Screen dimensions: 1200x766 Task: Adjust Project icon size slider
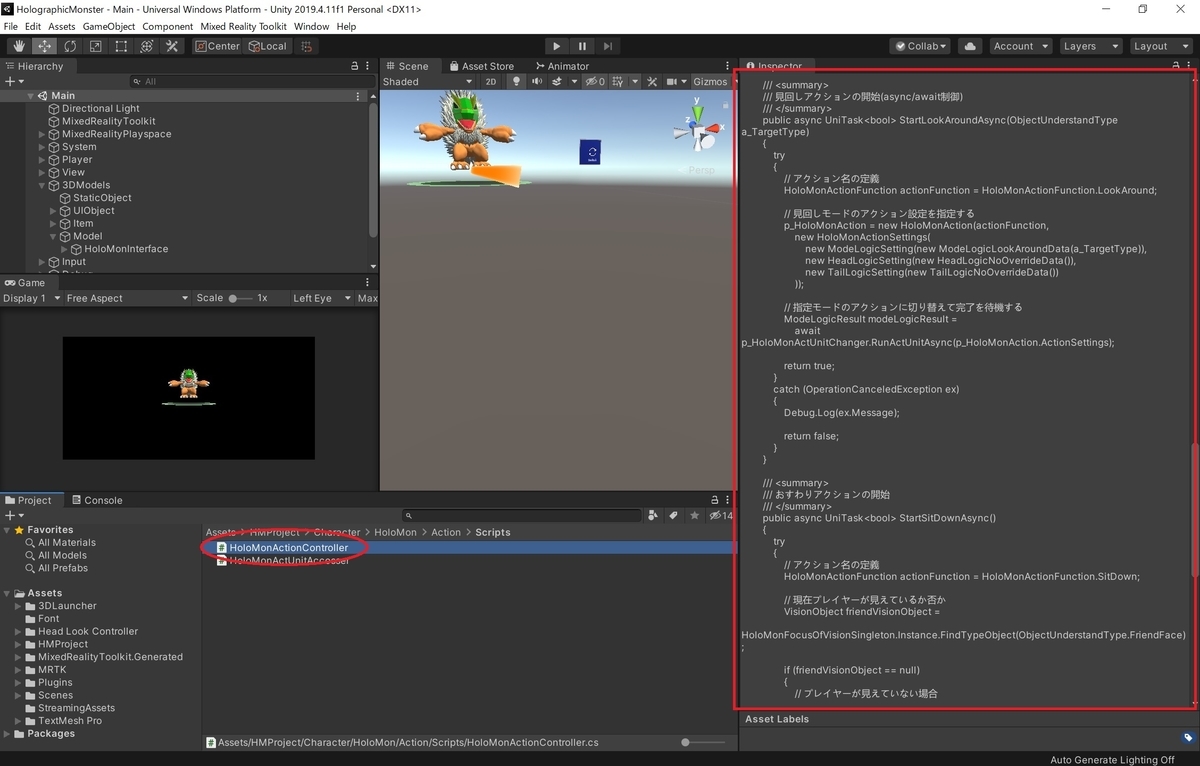705,743
